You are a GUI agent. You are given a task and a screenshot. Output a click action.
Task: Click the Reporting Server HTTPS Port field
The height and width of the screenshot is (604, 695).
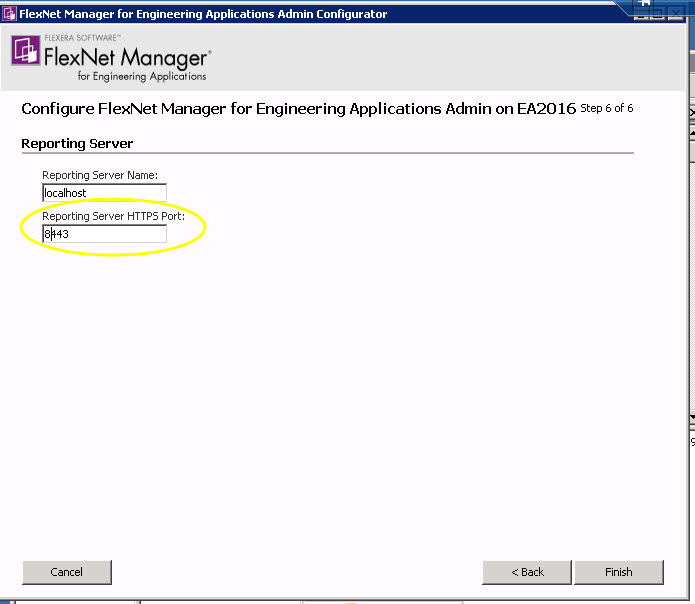(105, 234)
